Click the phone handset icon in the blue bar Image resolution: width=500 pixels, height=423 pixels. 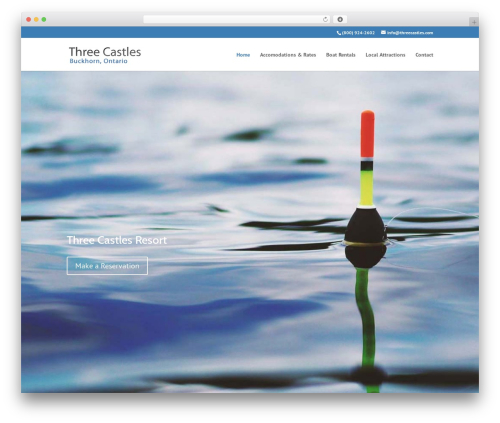[x=339, y=33]
